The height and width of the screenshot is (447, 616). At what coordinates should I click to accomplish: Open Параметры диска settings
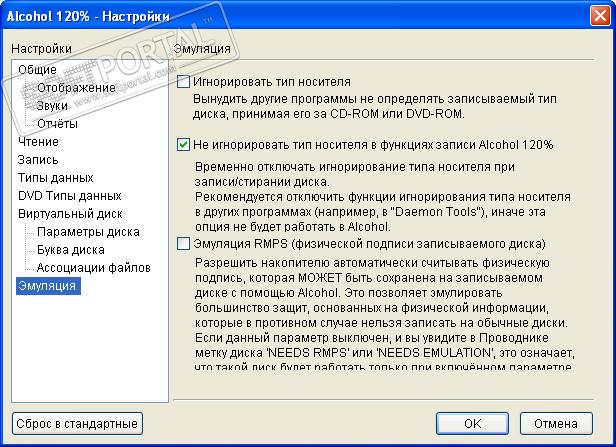(88, 232)
